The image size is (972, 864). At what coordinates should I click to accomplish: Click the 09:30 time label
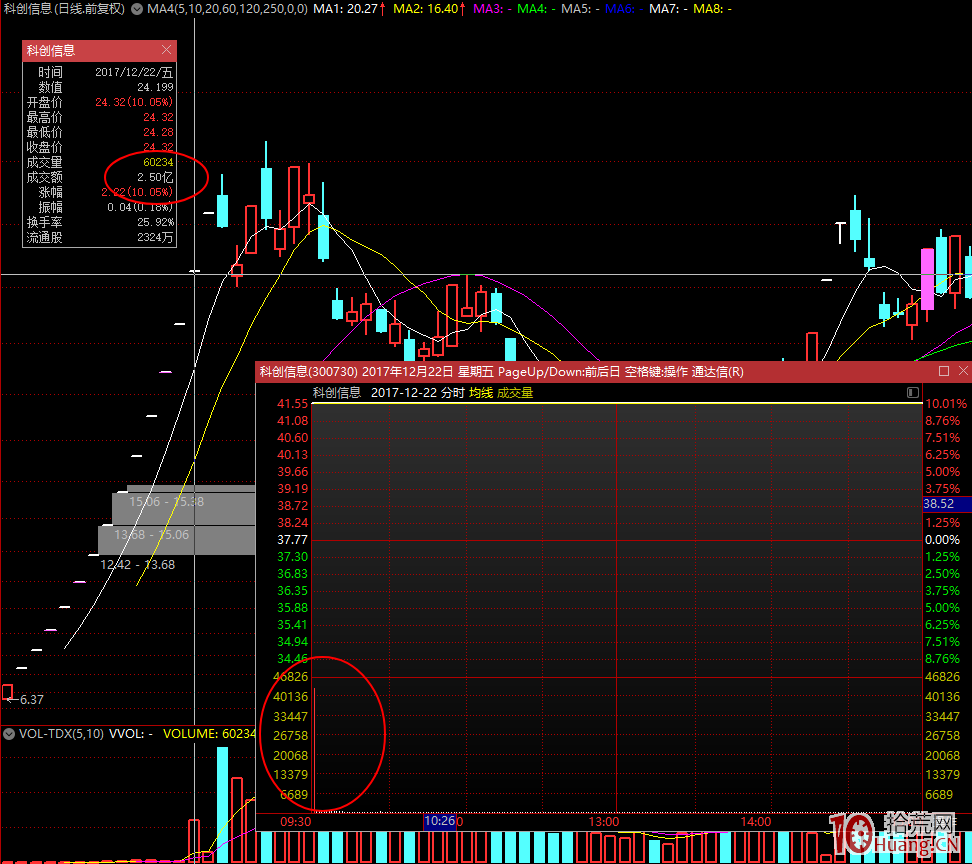click(x=296, y=822)
